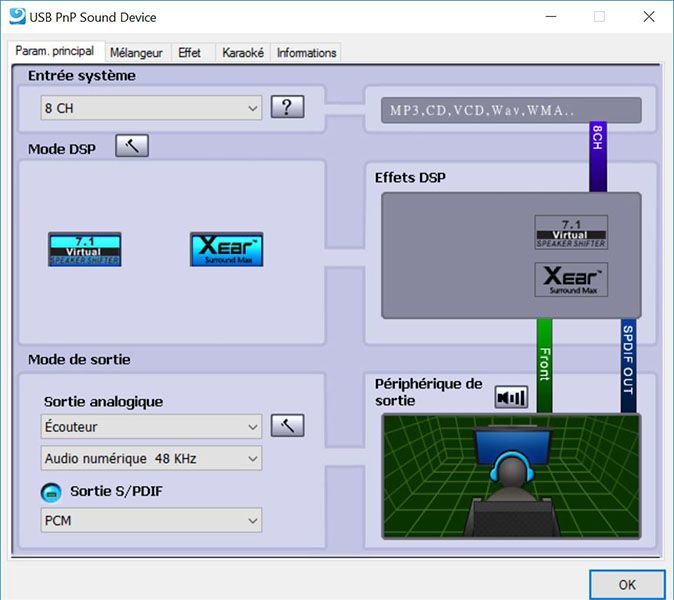674x600 pixels.
Task: Click gray Xear icon in Effets DSP
Action: pyautogui.click(x=571, y=279)
